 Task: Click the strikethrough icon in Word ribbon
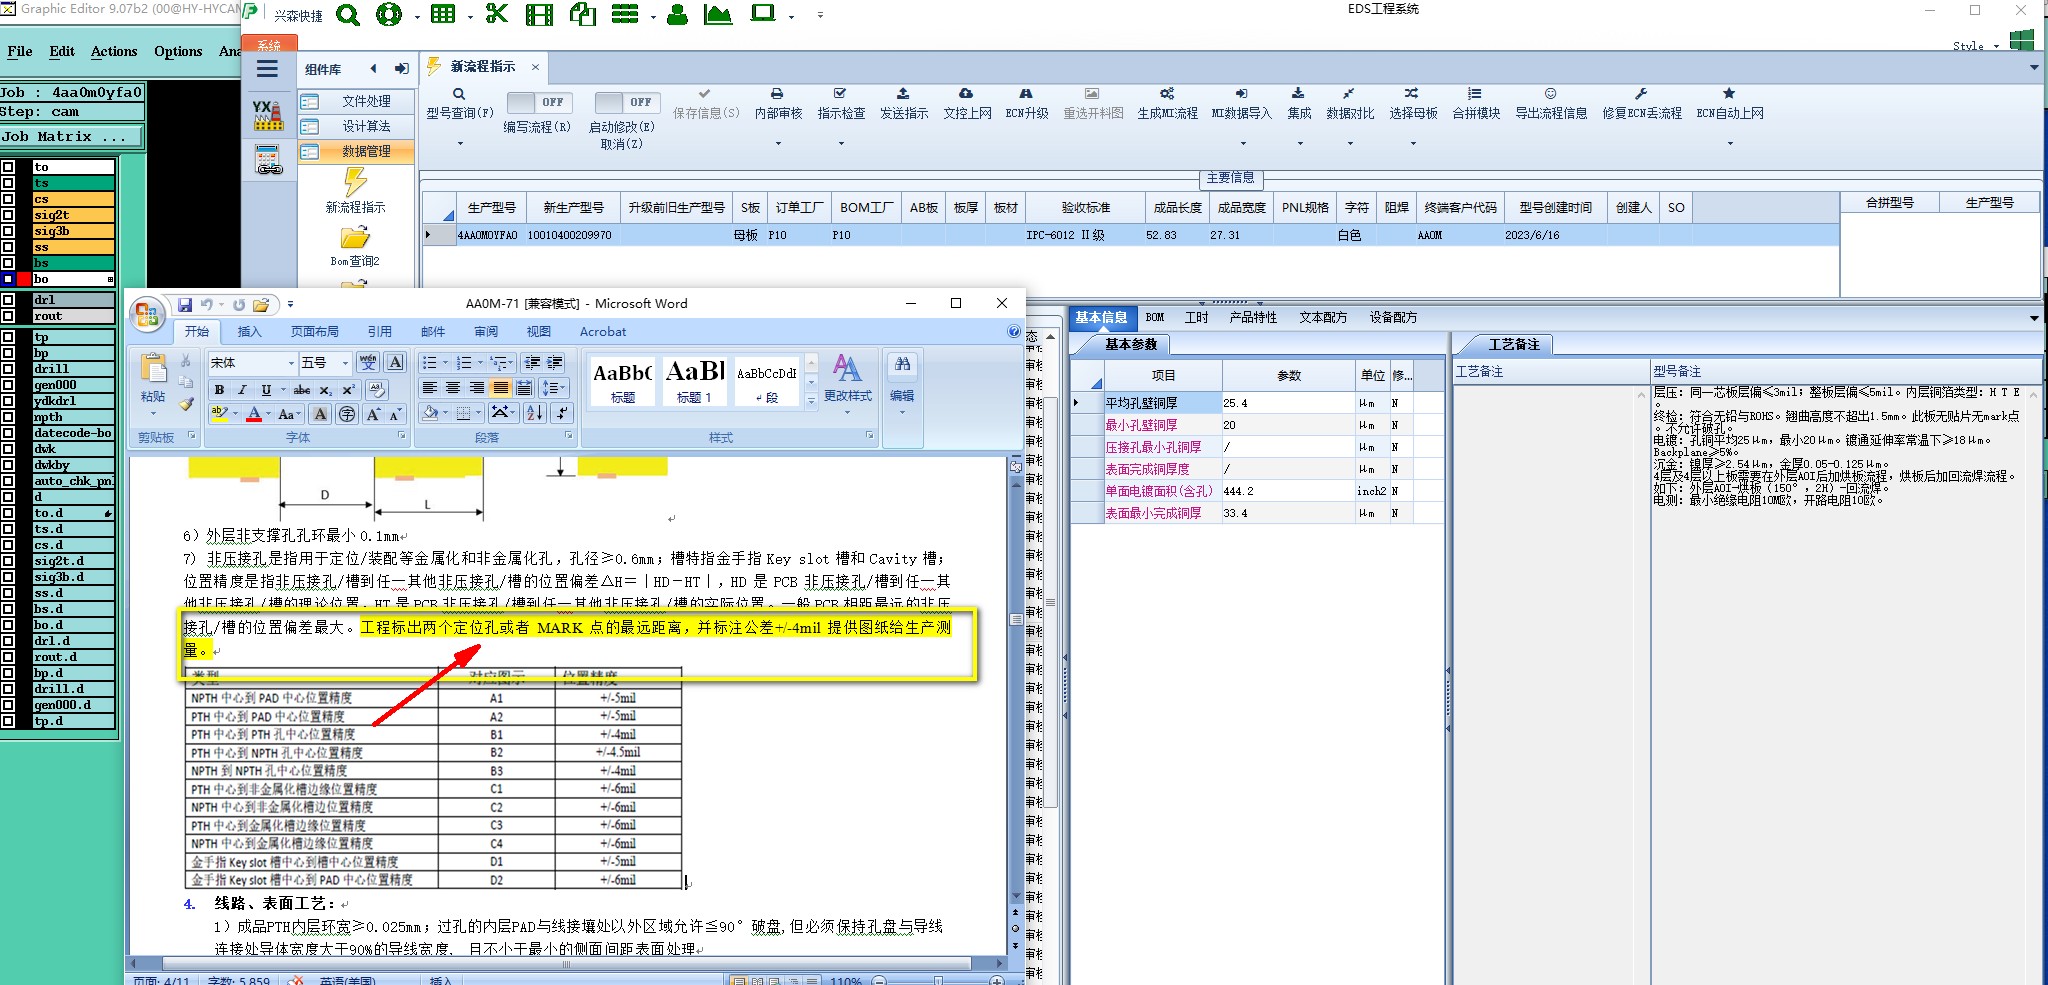click(x=302, y=389)
